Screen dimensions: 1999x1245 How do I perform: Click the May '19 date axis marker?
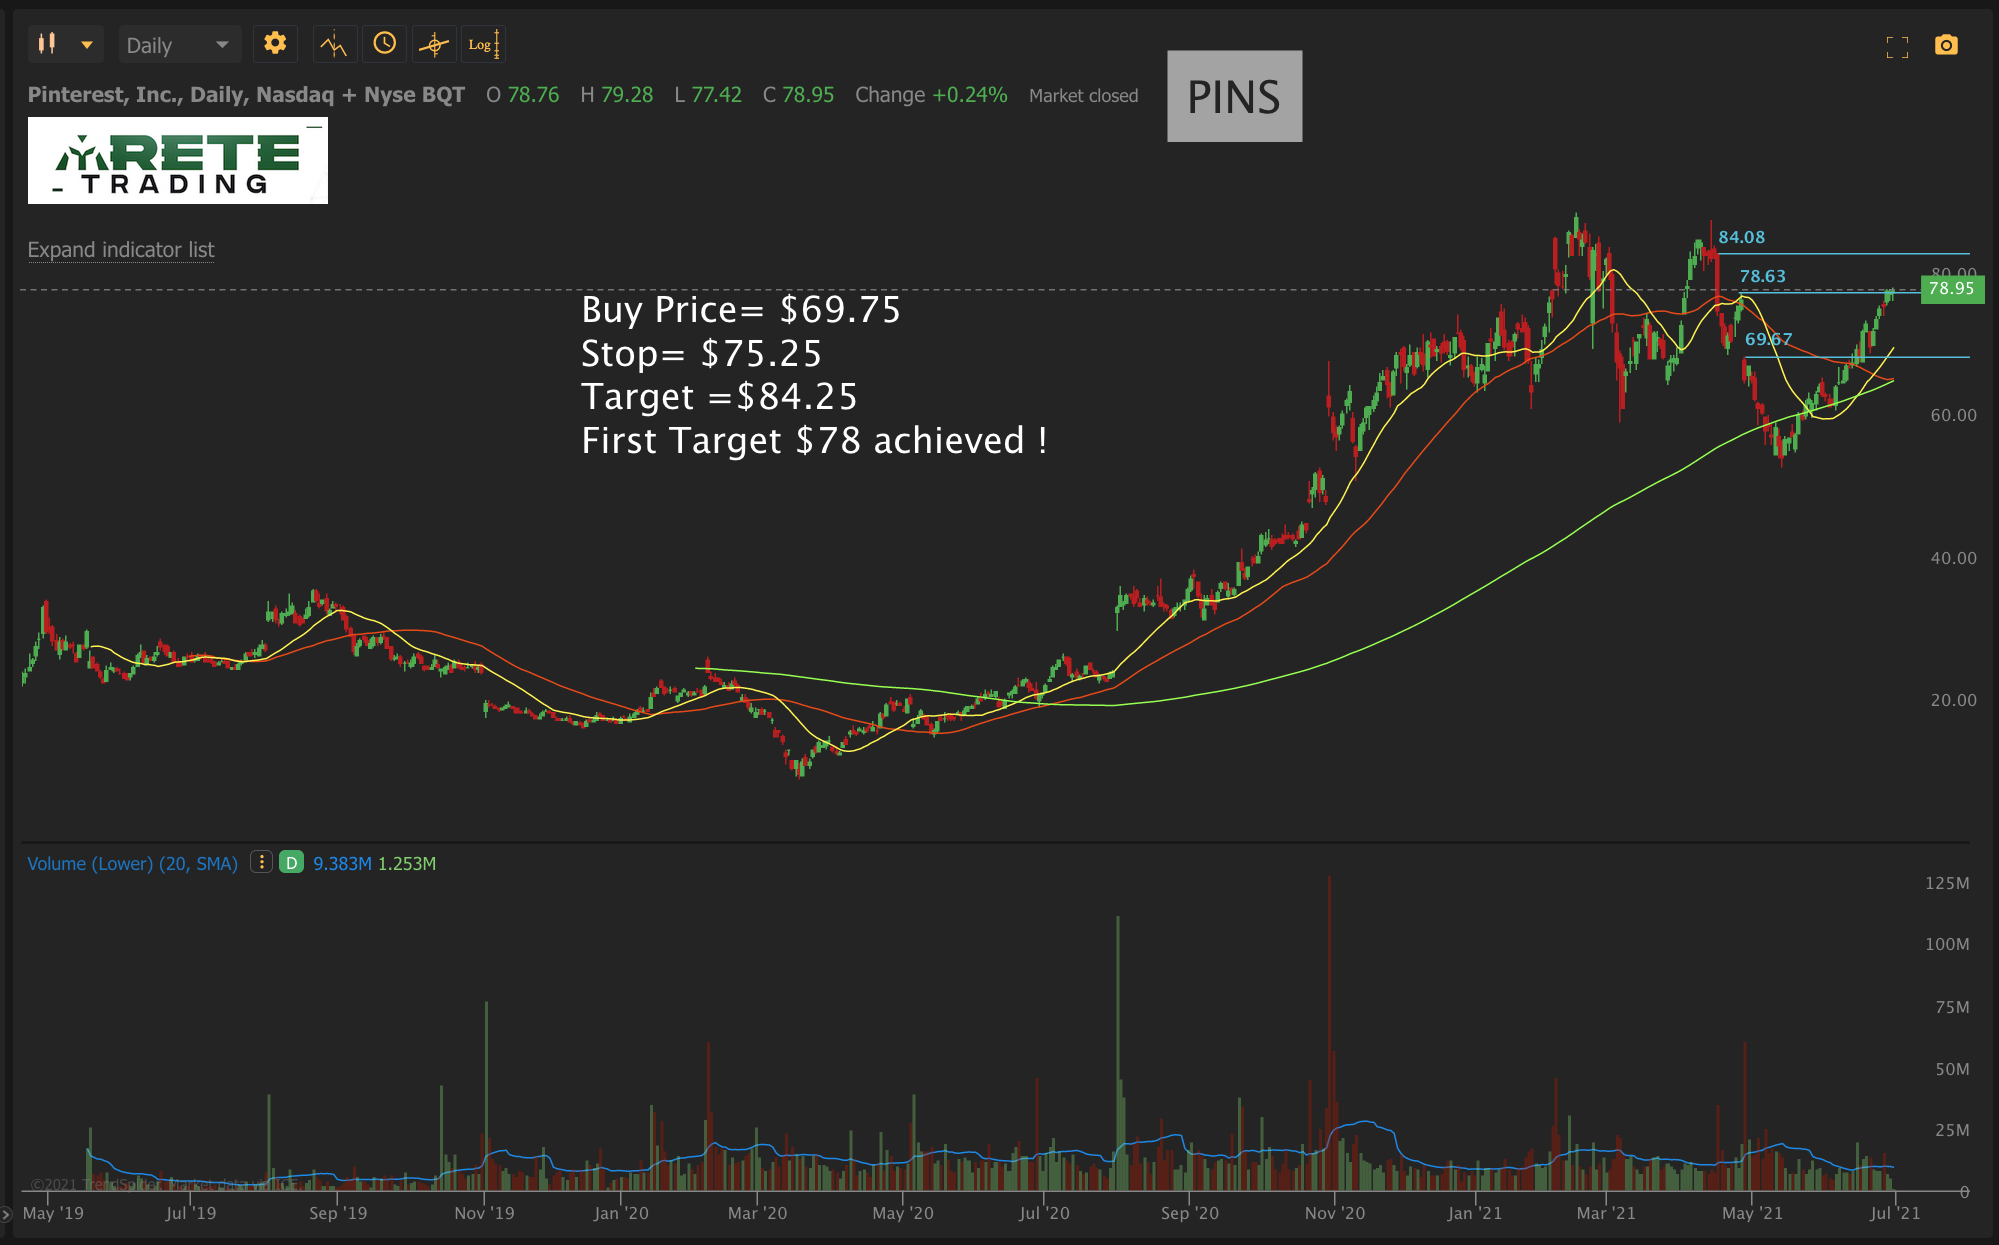tap(53, 1213)
